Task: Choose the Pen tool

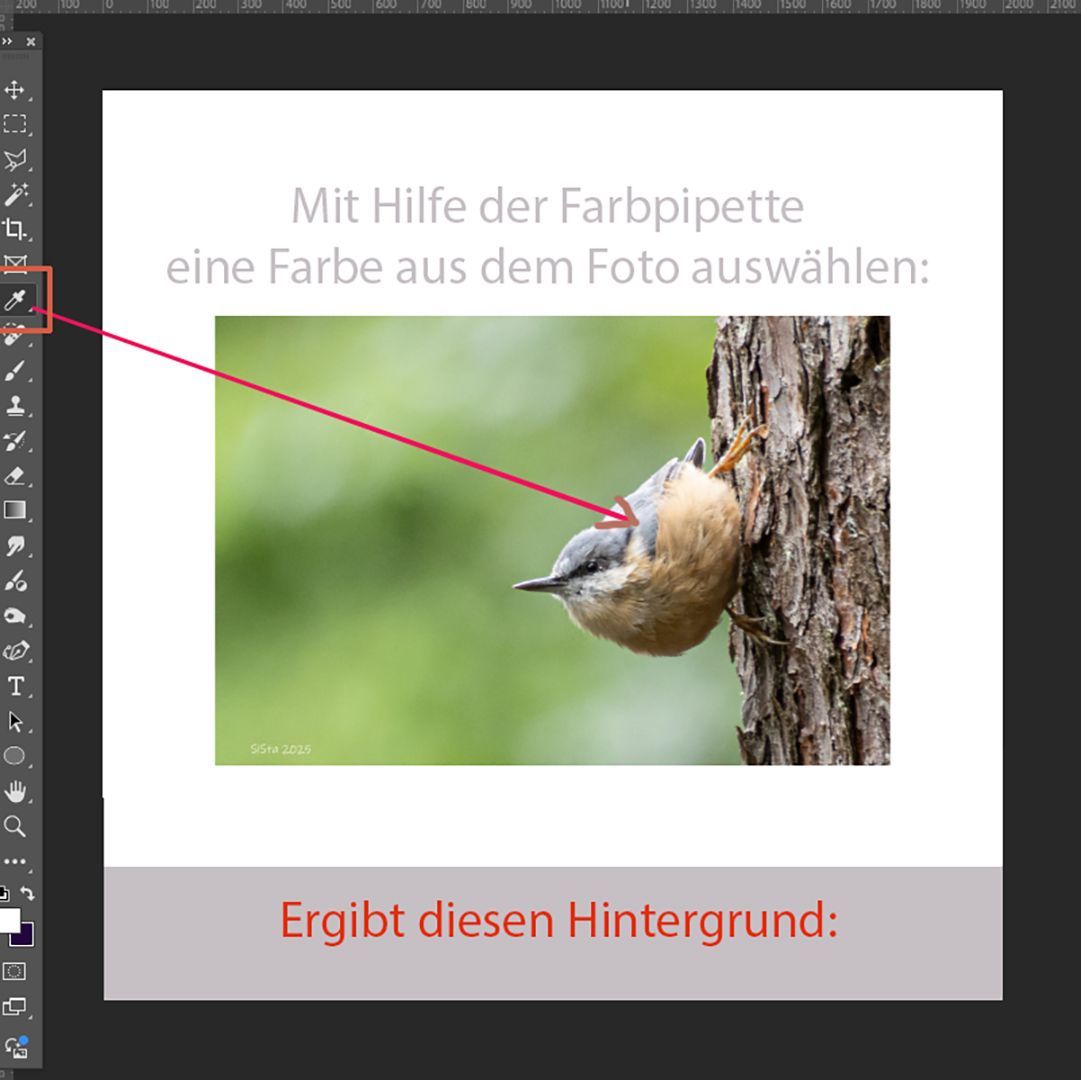Action: [15, 651]
